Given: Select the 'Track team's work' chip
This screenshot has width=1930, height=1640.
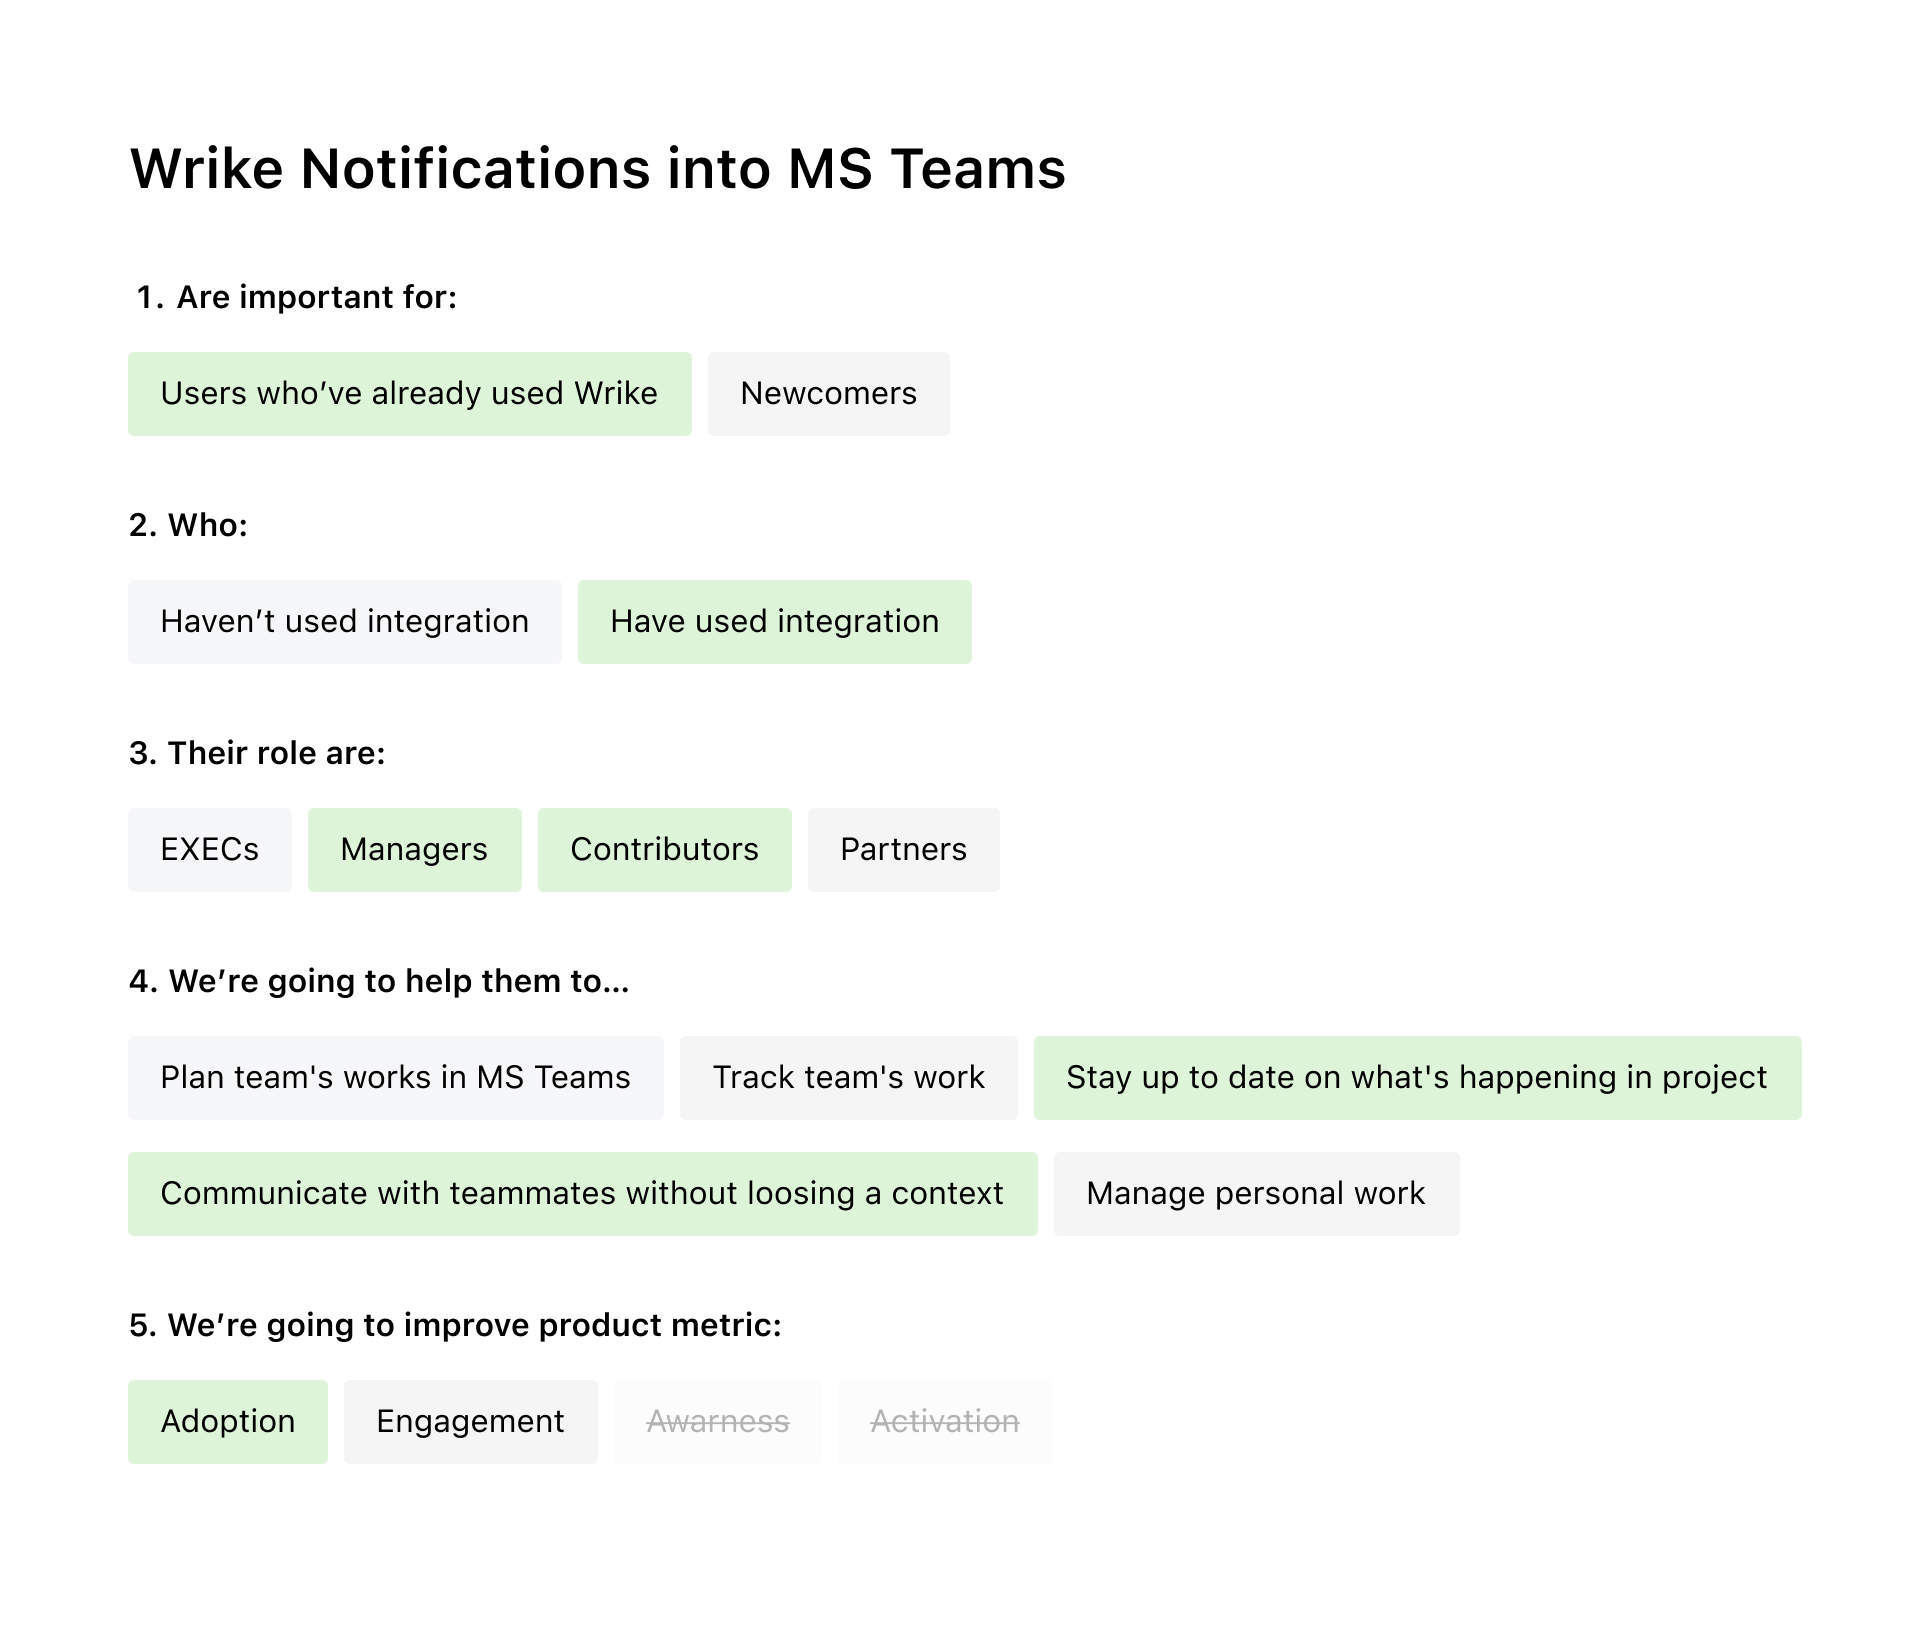Looking at the screenshot, I should click(x=848, y=1078).
